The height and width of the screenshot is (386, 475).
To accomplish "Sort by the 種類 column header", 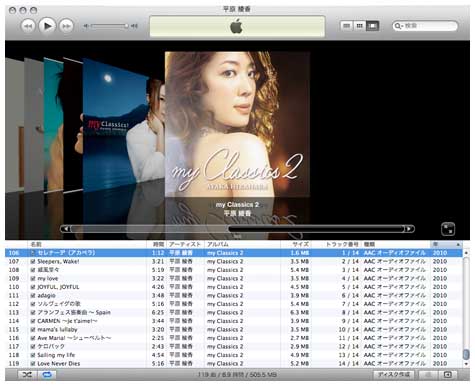I will coord(396,244).
